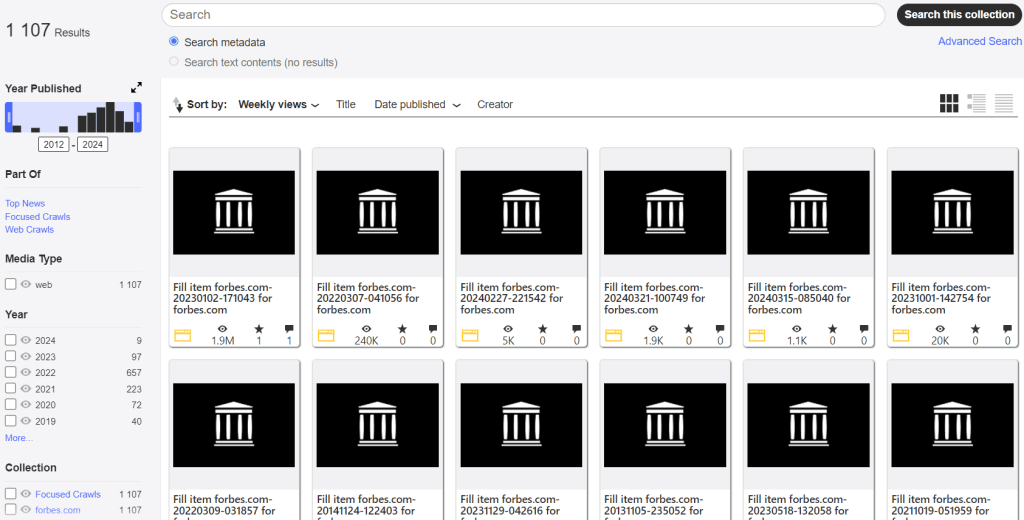The height and width of the screenshot is (520, 1024).
Task: Click the Search this collection button
Action: pyautogui.click(x=959, y=15)
